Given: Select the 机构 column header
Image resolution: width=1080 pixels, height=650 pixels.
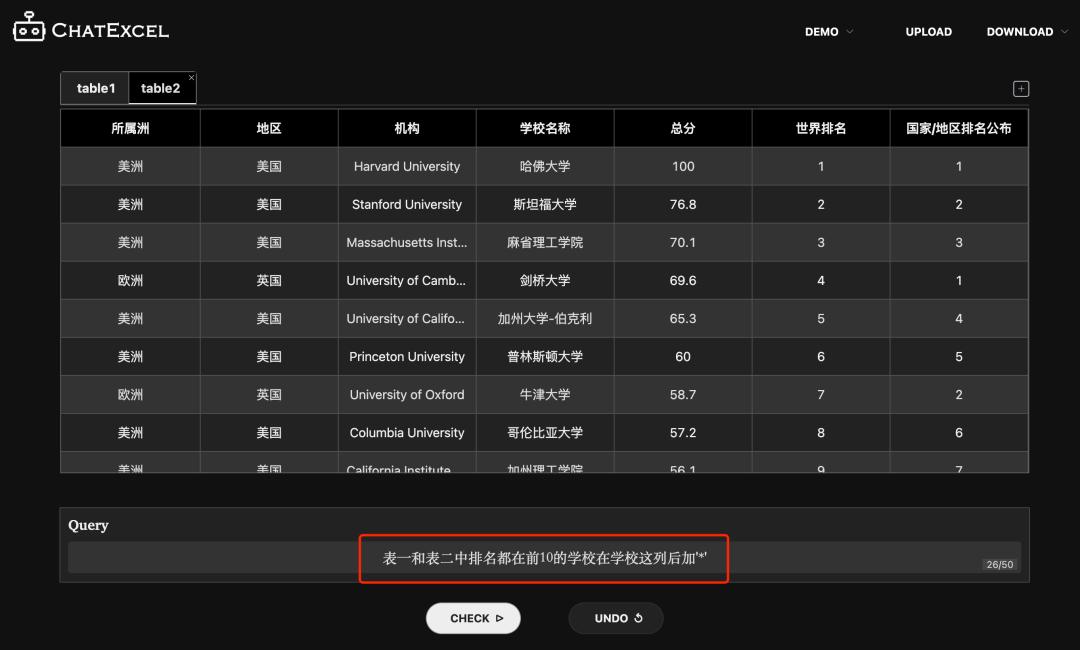Looking at the screenshot, I should [x=406, y=128].
